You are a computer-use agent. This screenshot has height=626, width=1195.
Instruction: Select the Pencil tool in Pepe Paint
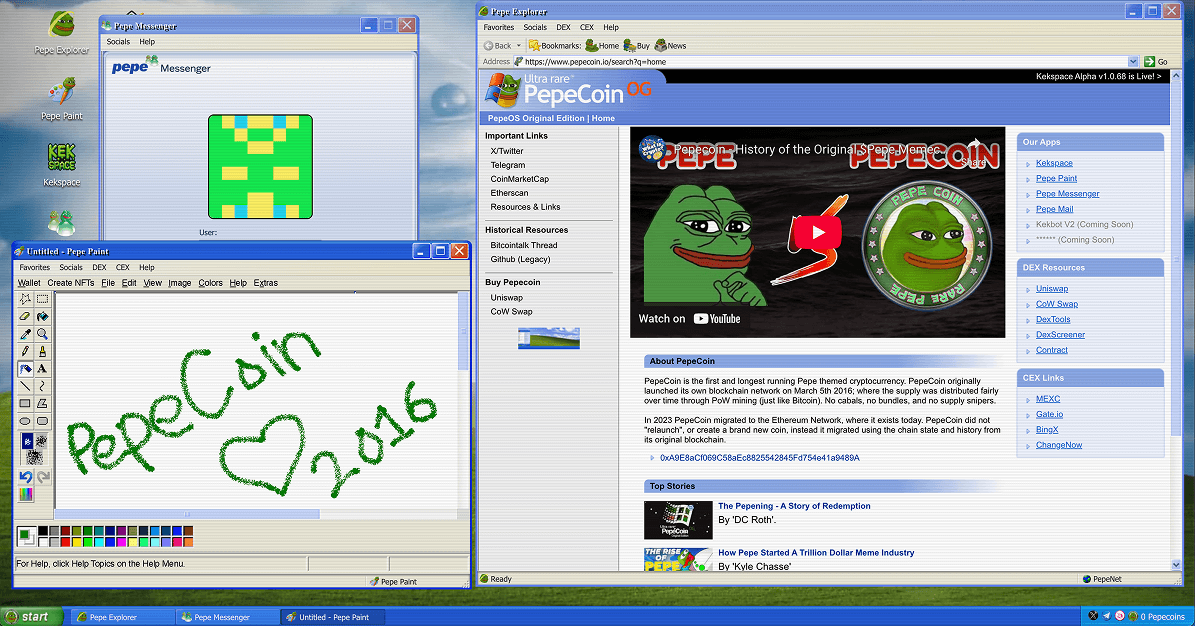tap(25, 351)
